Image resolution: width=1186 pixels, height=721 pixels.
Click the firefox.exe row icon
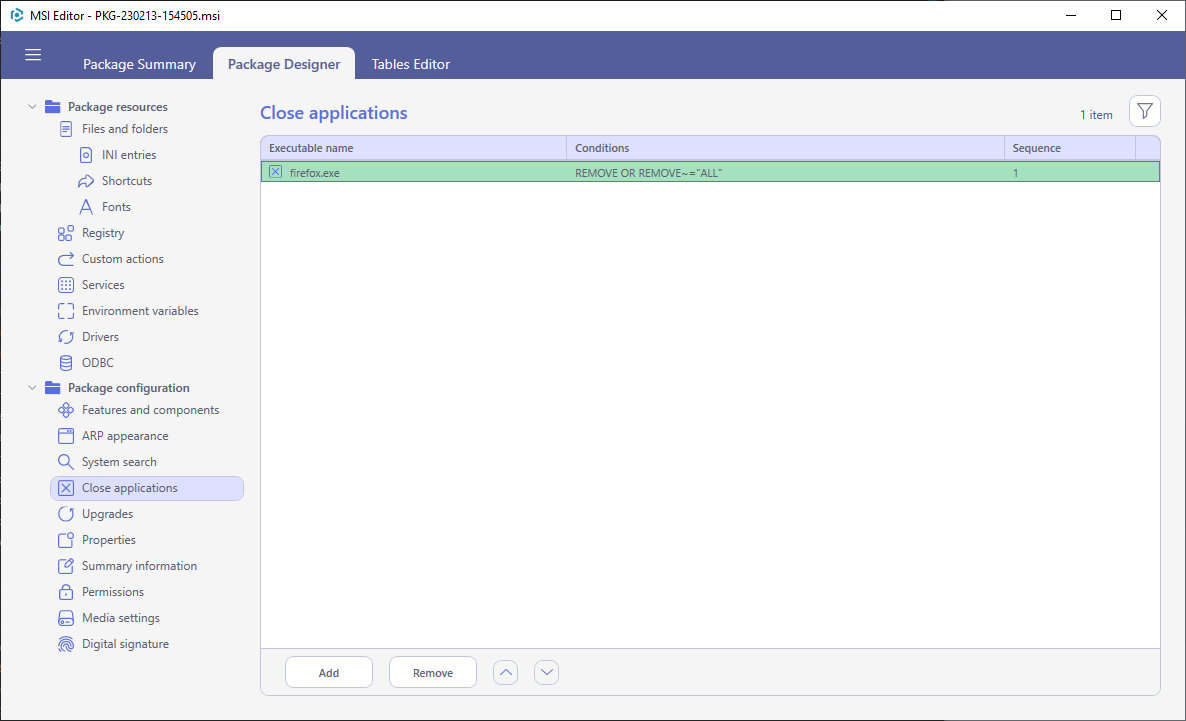(275, 172)
